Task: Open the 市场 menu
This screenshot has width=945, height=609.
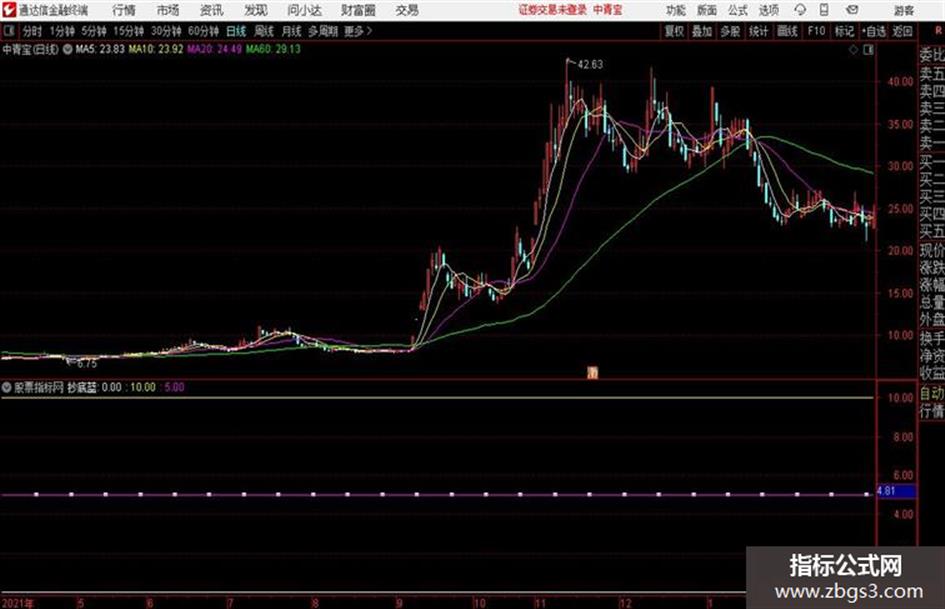Action: coord(168,10)
